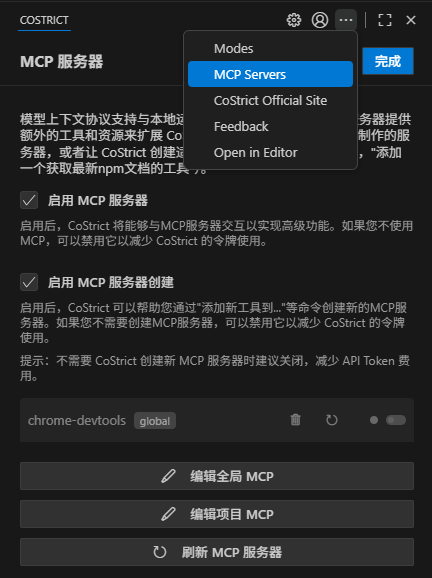Open CoStrict settings via the gear icon

point(294,20)
